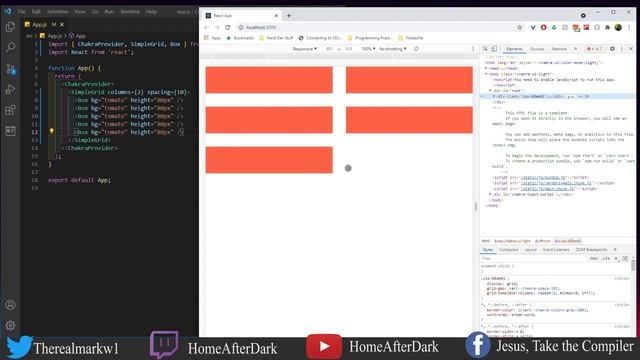
Task: Activate DevTools inspect element picker
Action: (485, 49)
